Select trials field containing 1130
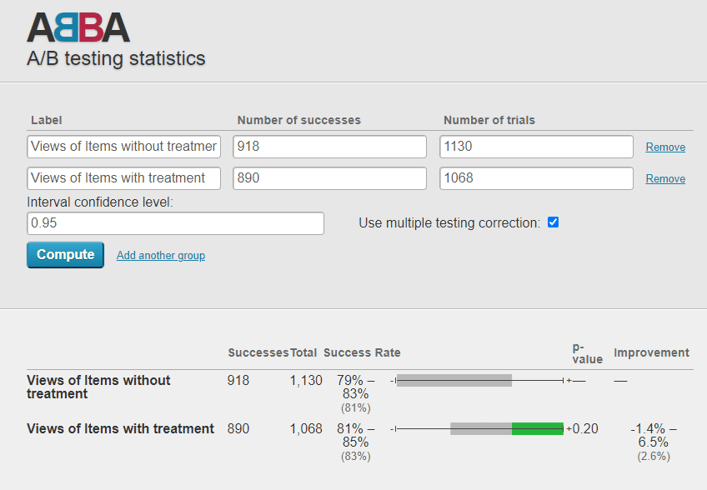 click(536, 147)
